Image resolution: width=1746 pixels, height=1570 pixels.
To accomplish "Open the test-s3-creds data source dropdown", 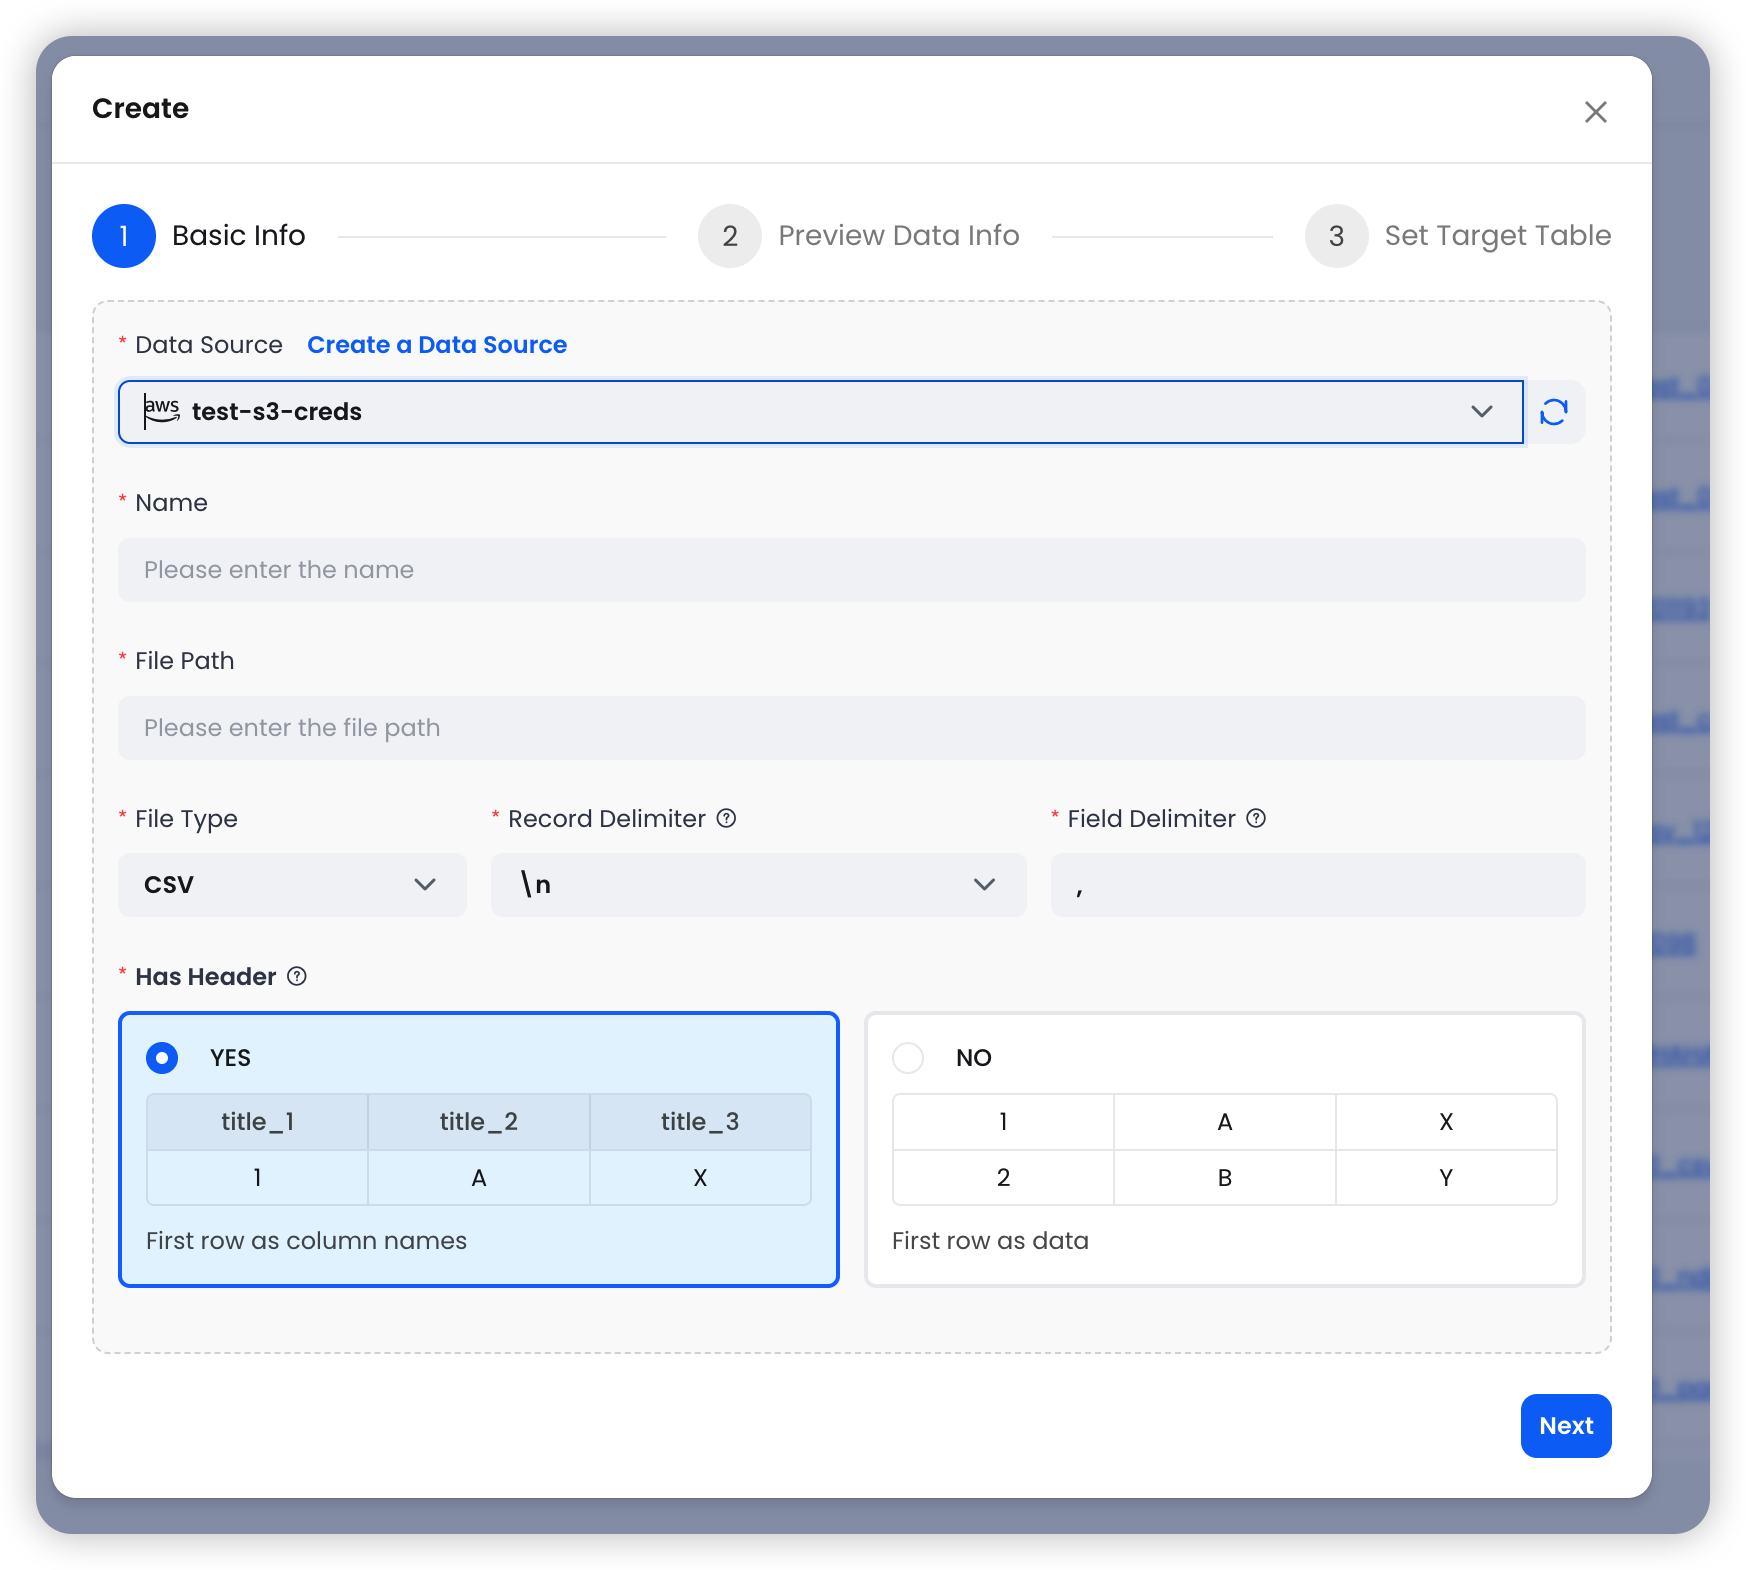I will pos(1481,411).
